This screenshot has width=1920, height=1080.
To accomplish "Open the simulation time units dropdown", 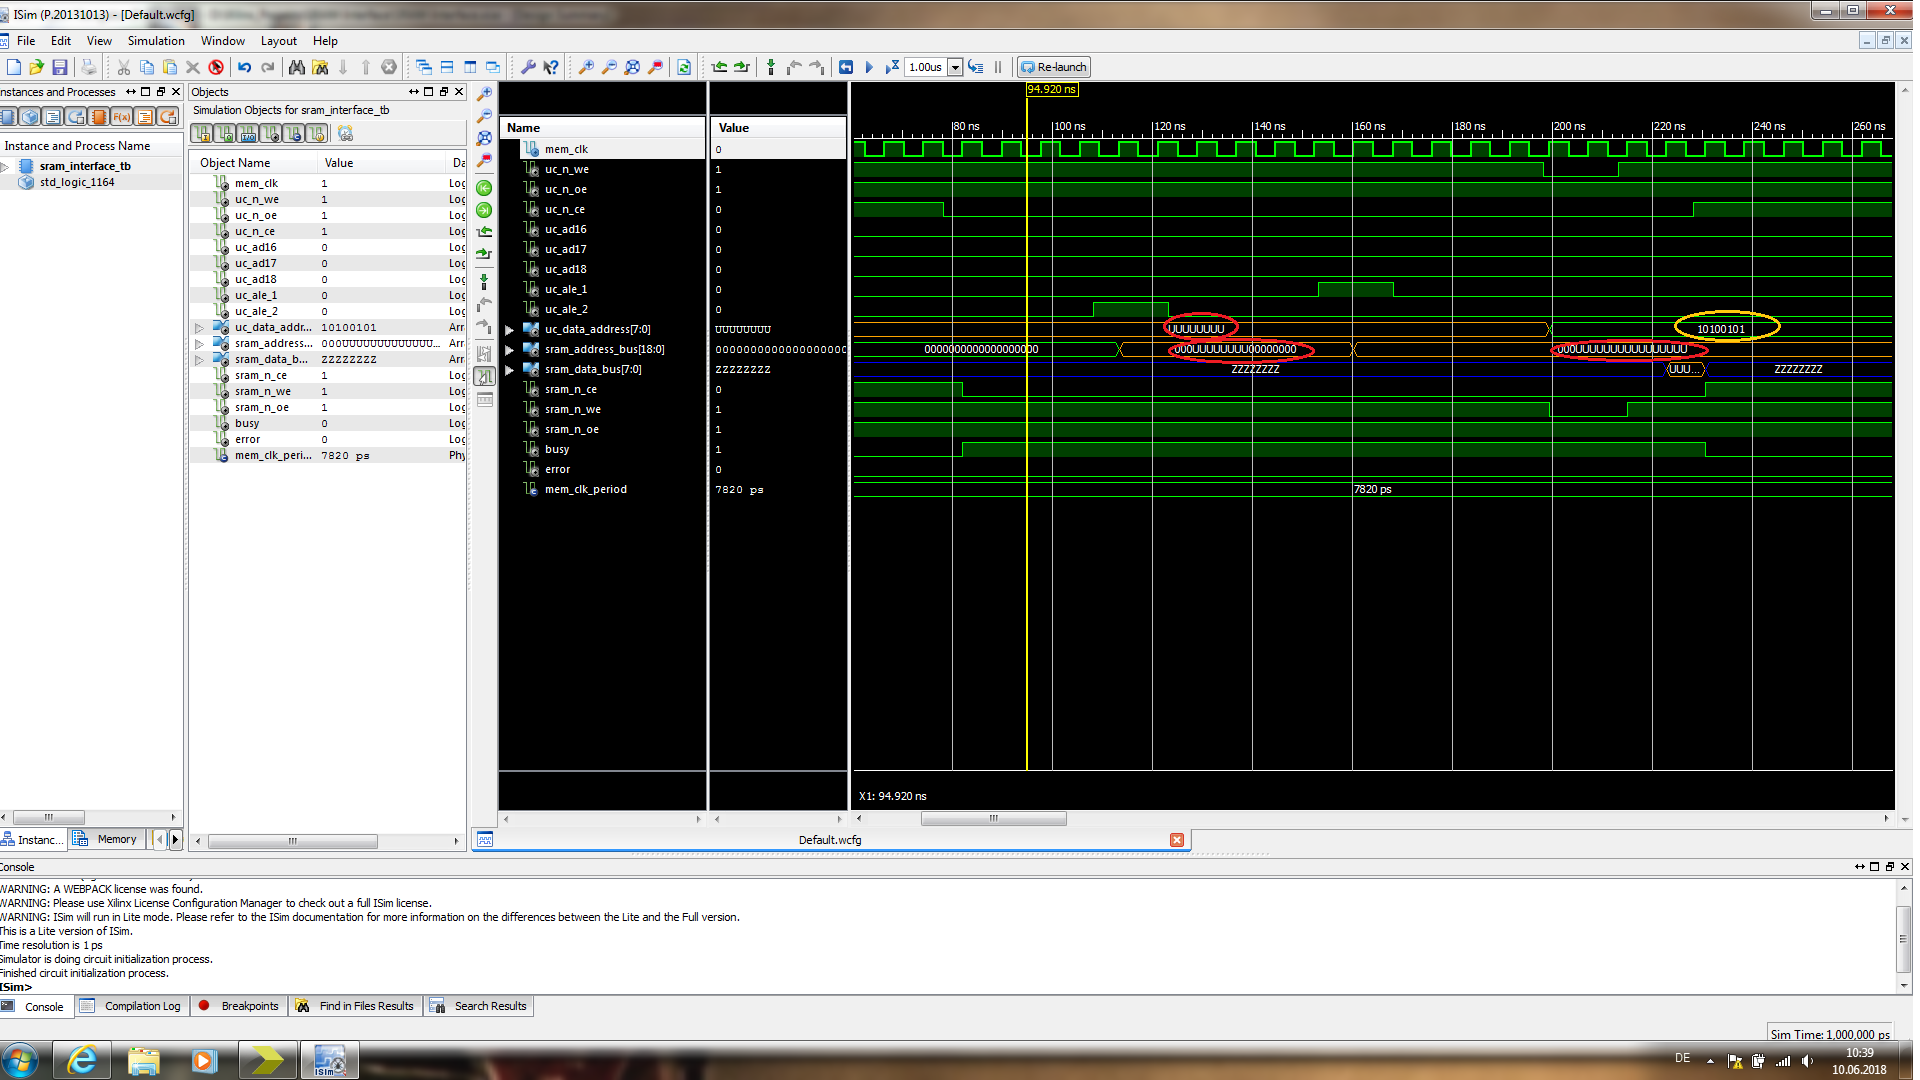I will click(955, 67).
